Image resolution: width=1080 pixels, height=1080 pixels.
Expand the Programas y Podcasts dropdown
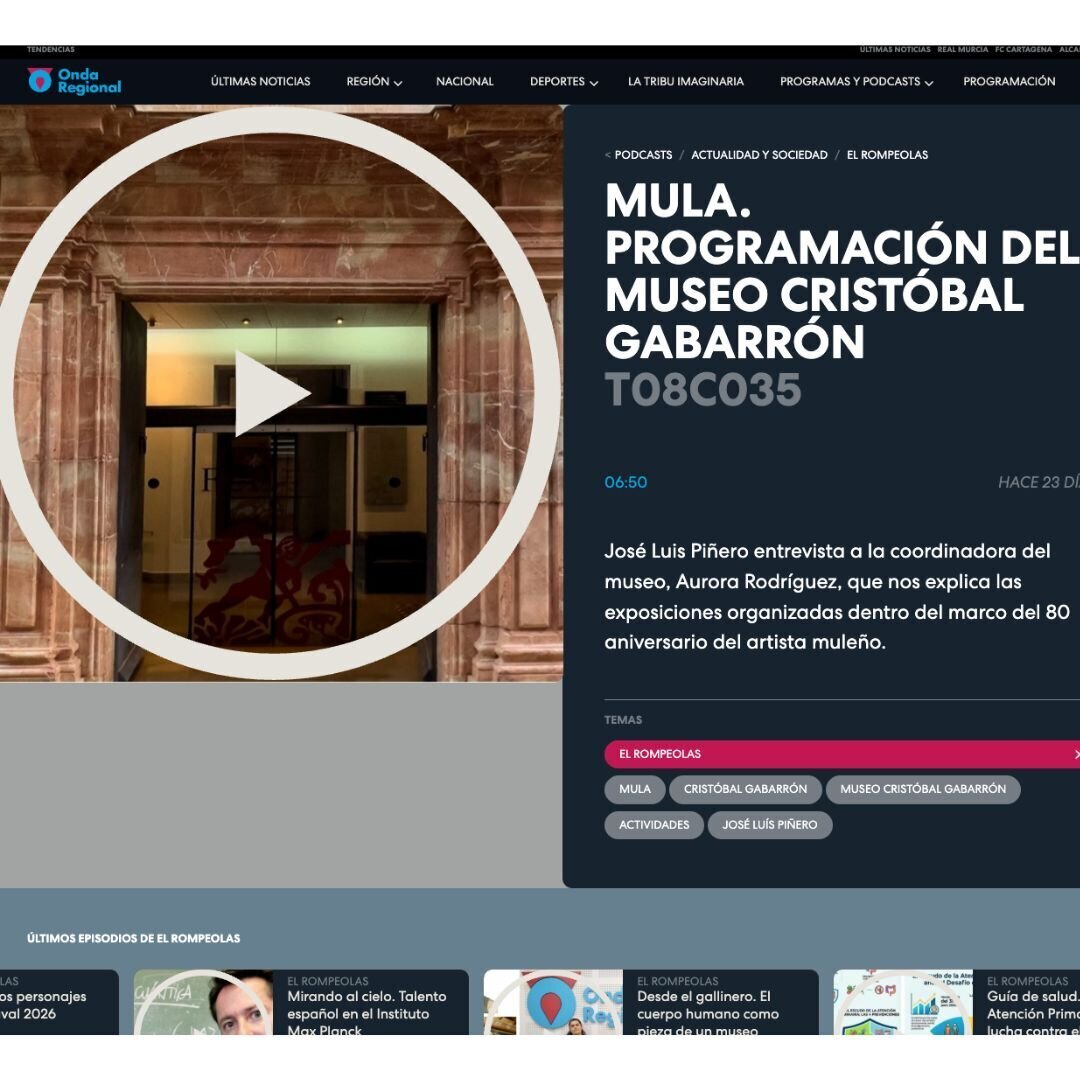click(856, 82)
